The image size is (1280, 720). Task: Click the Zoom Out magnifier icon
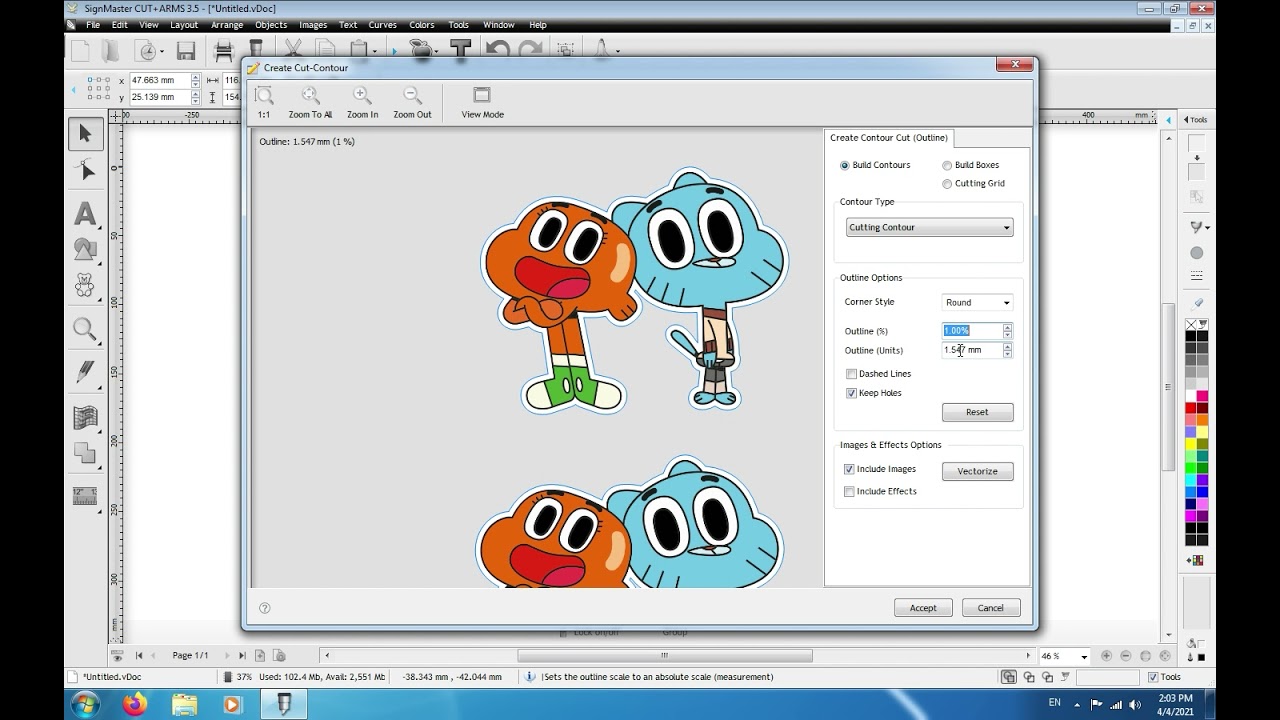pyautogui.click(x=412, y=96)
